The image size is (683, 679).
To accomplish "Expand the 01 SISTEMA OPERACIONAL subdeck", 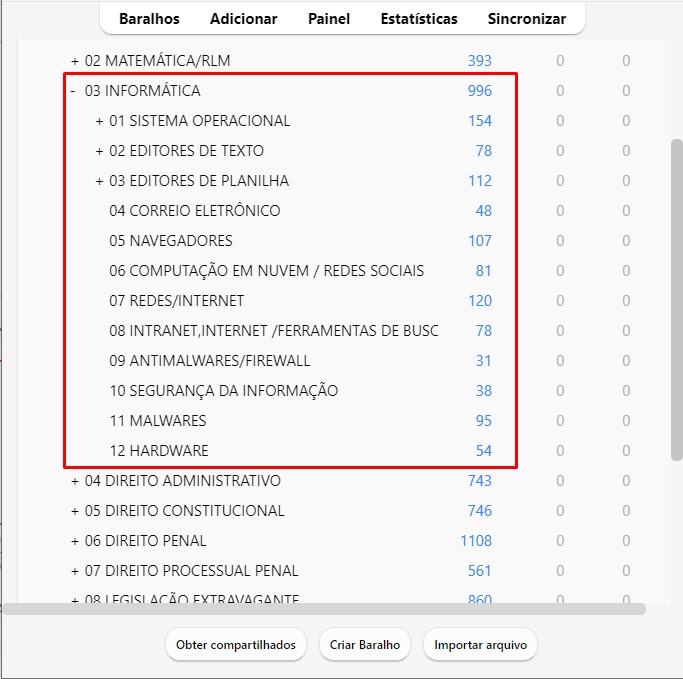I will click(99, 121).
